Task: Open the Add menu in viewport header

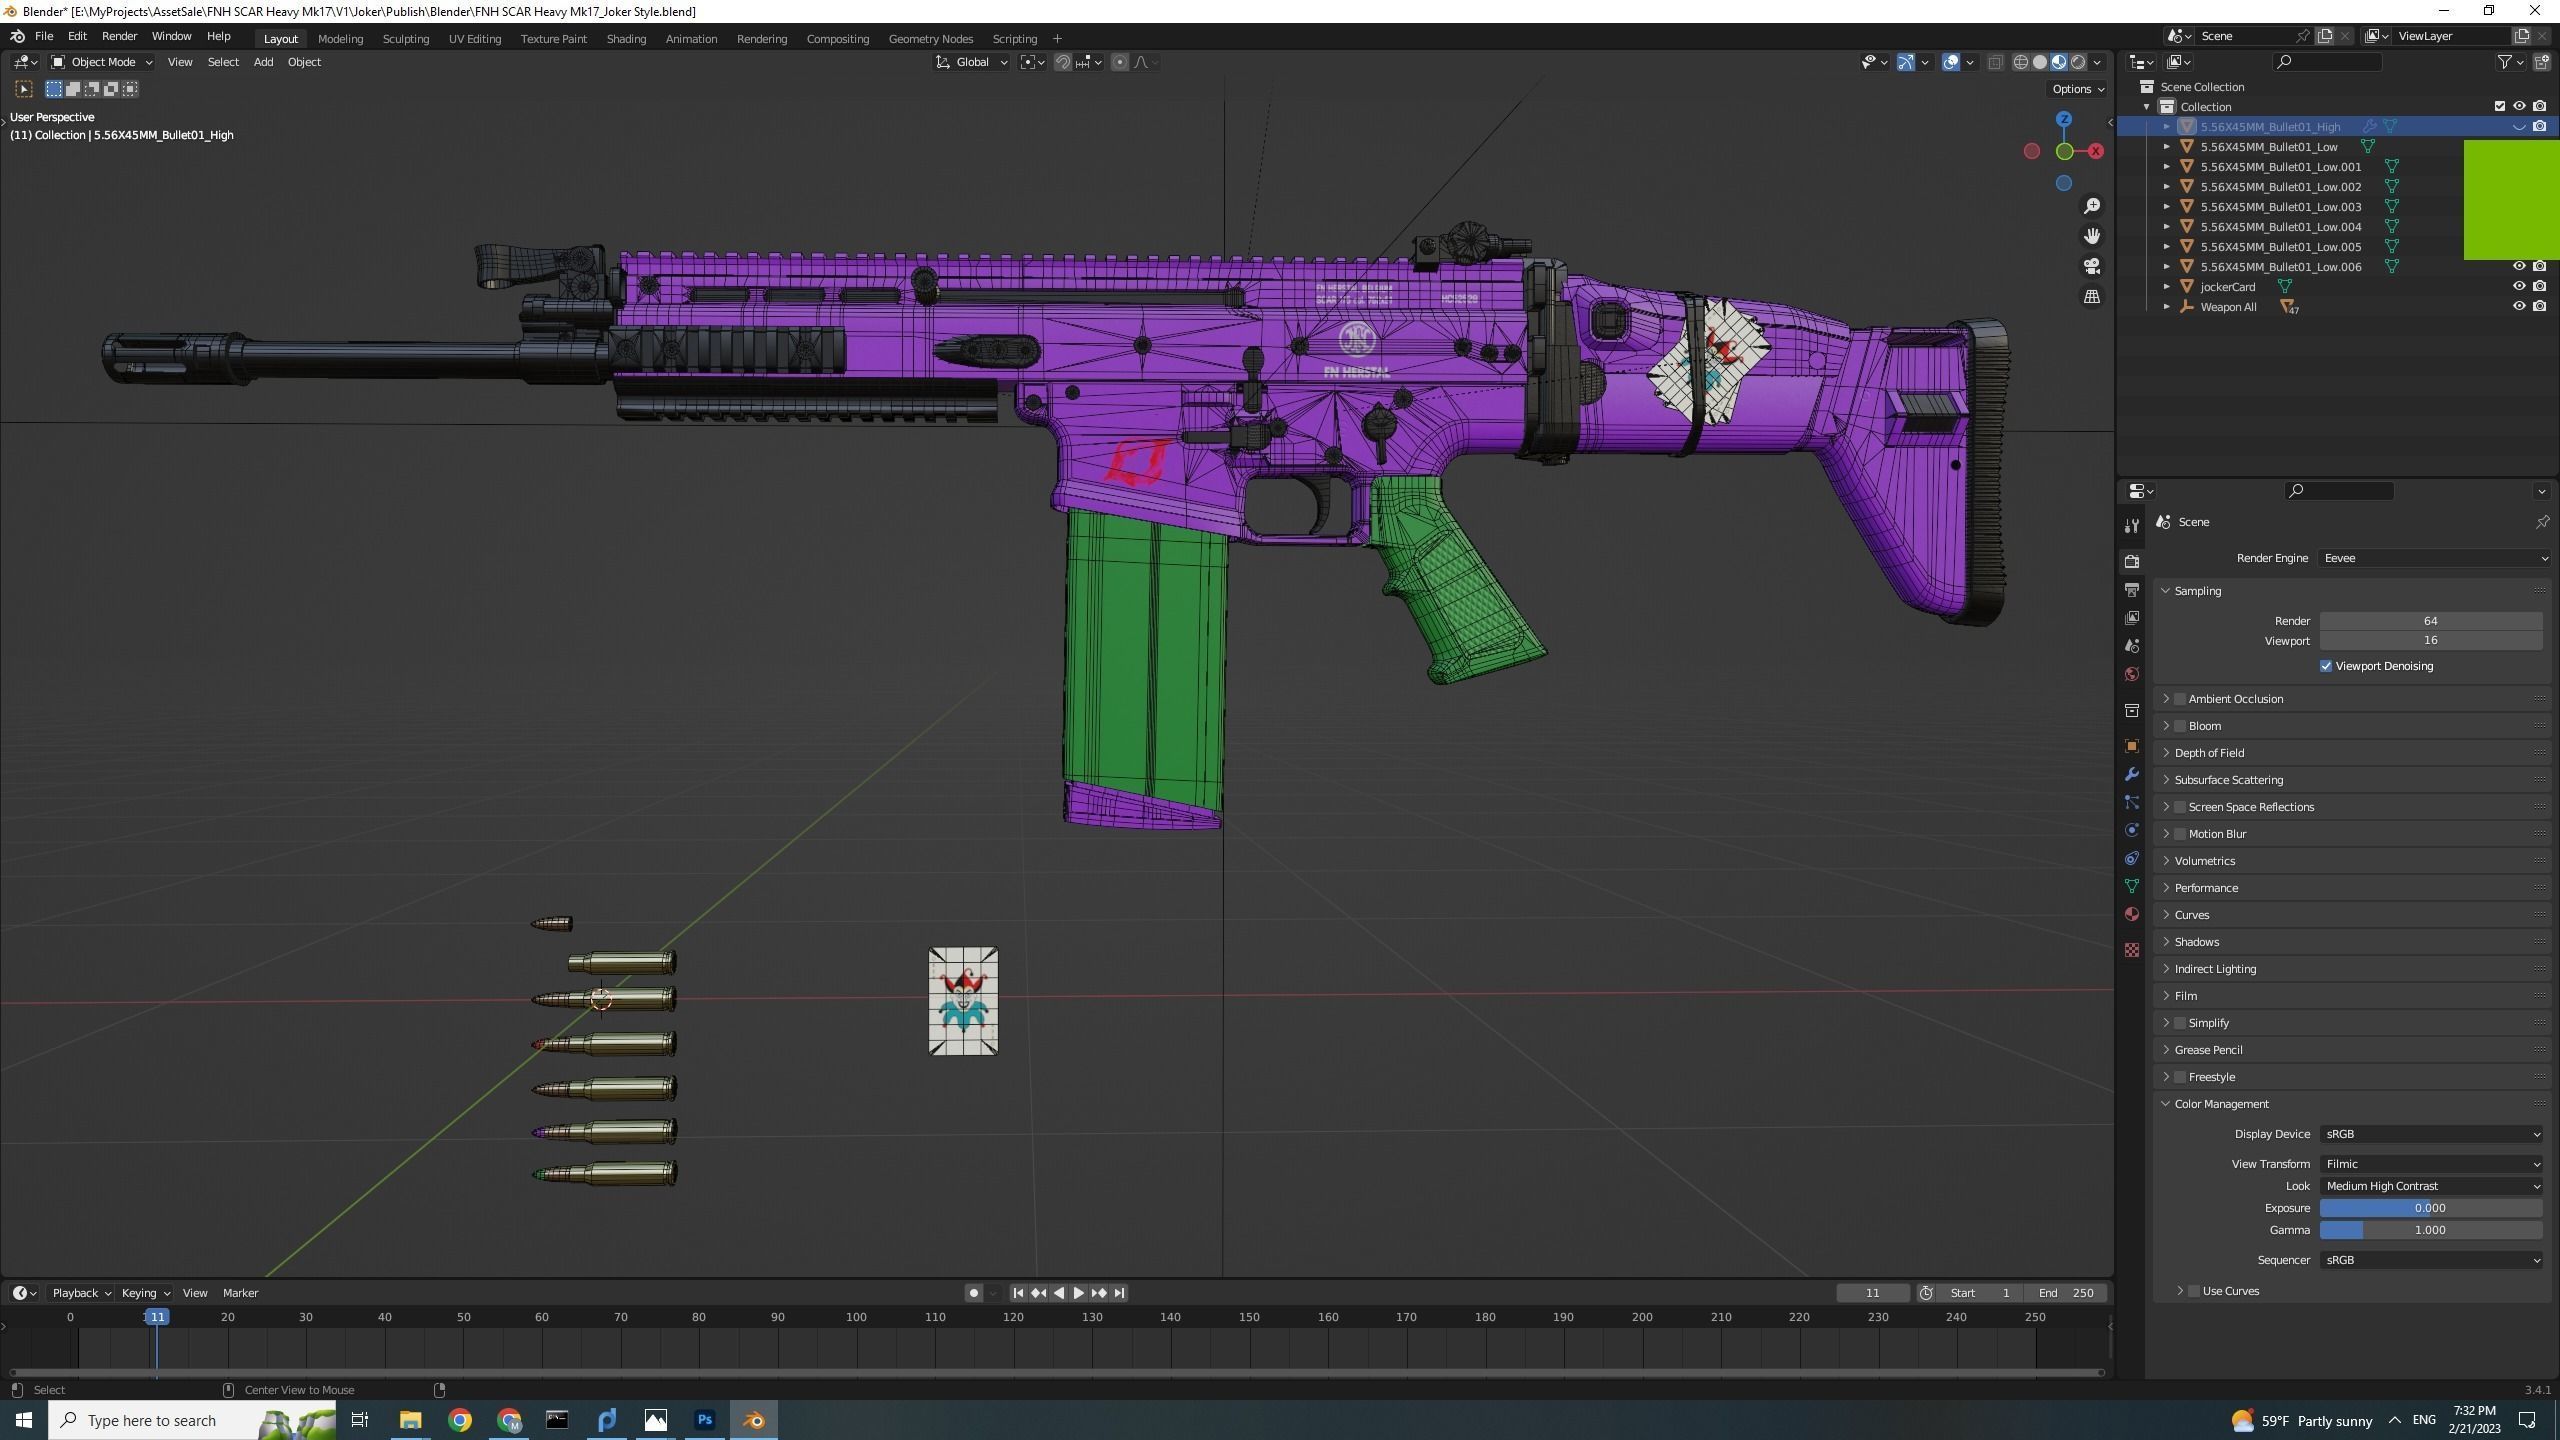Action: pos(263,62)
